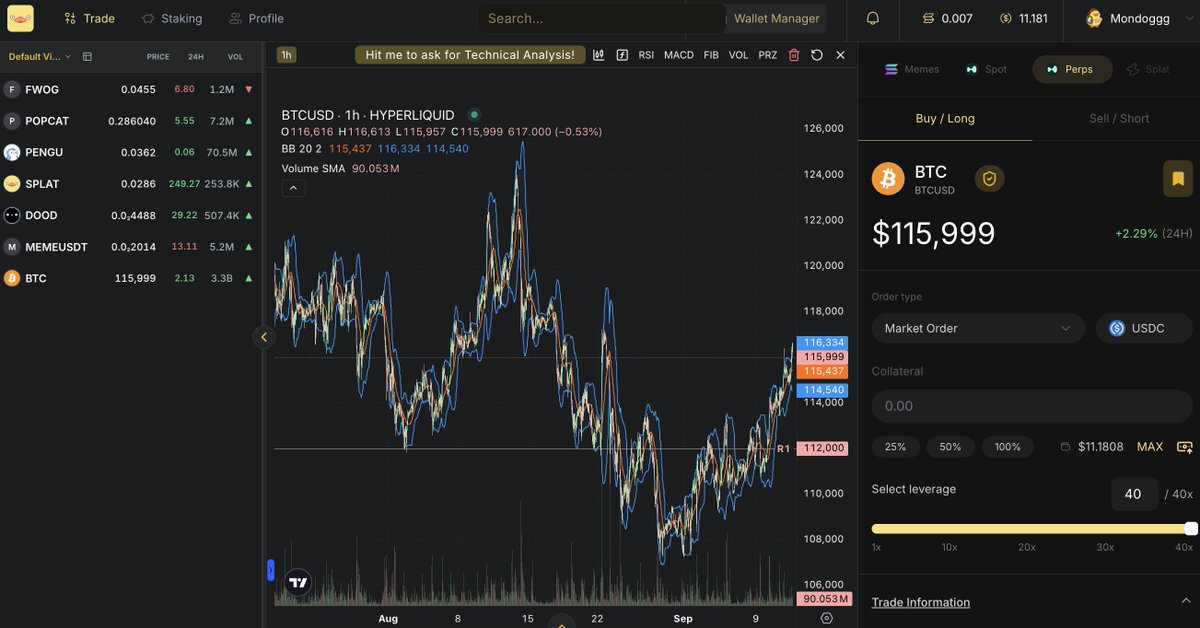This screenshot has width=1200, height=628.
Task: Select the Buy / Long tab
Action: click(945, 118)
